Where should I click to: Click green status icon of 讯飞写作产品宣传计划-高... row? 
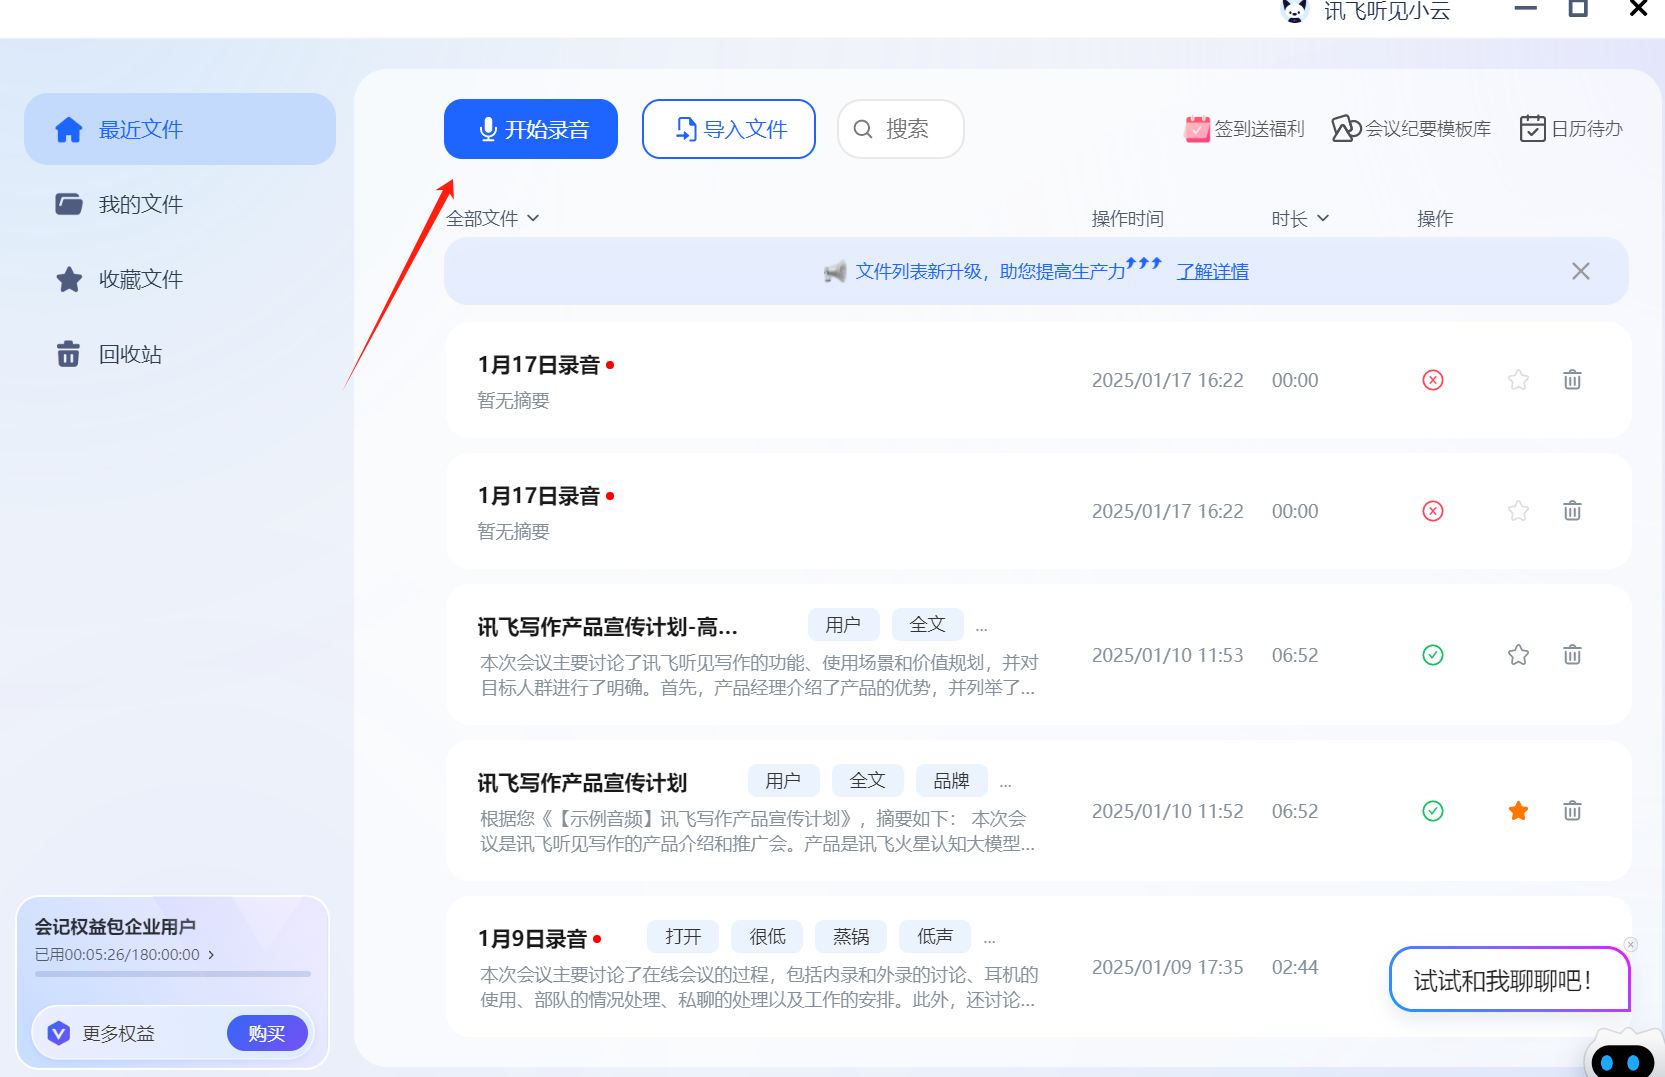click(x=1433, y=655)
